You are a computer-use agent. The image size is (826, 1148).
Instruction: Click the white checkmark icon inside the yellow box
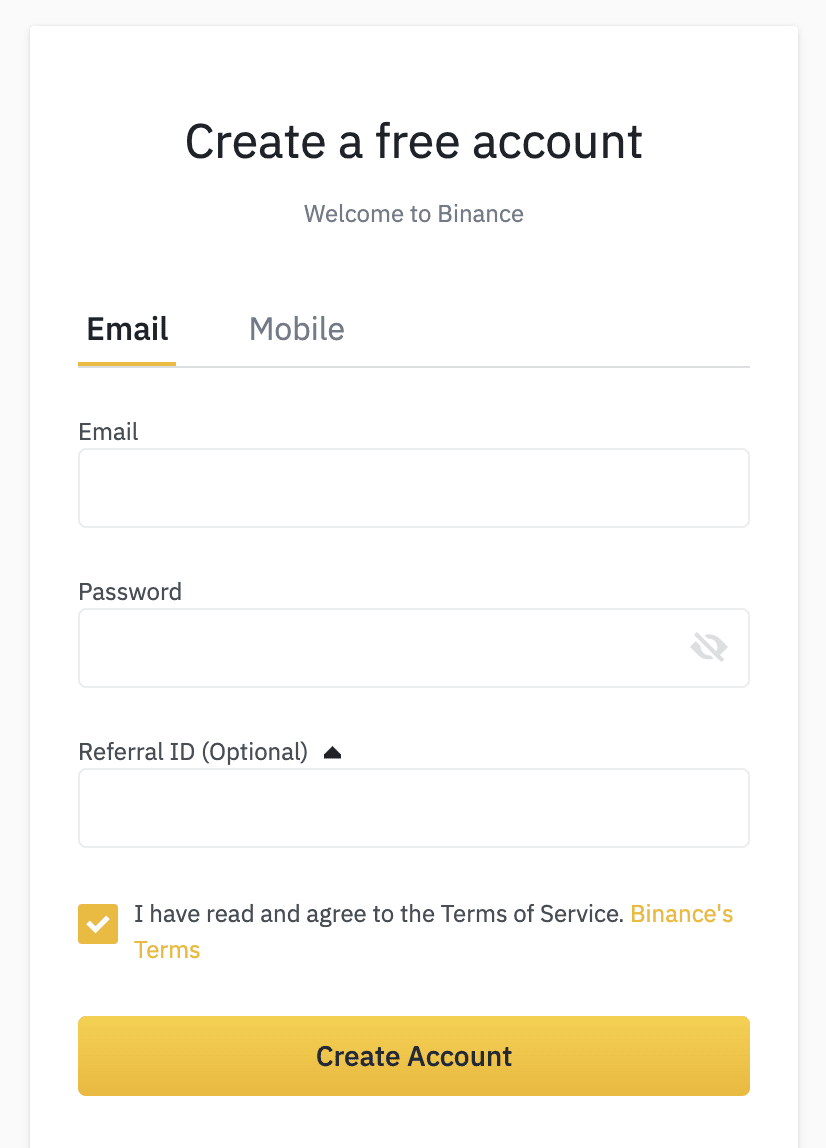(x=98, y=925)
